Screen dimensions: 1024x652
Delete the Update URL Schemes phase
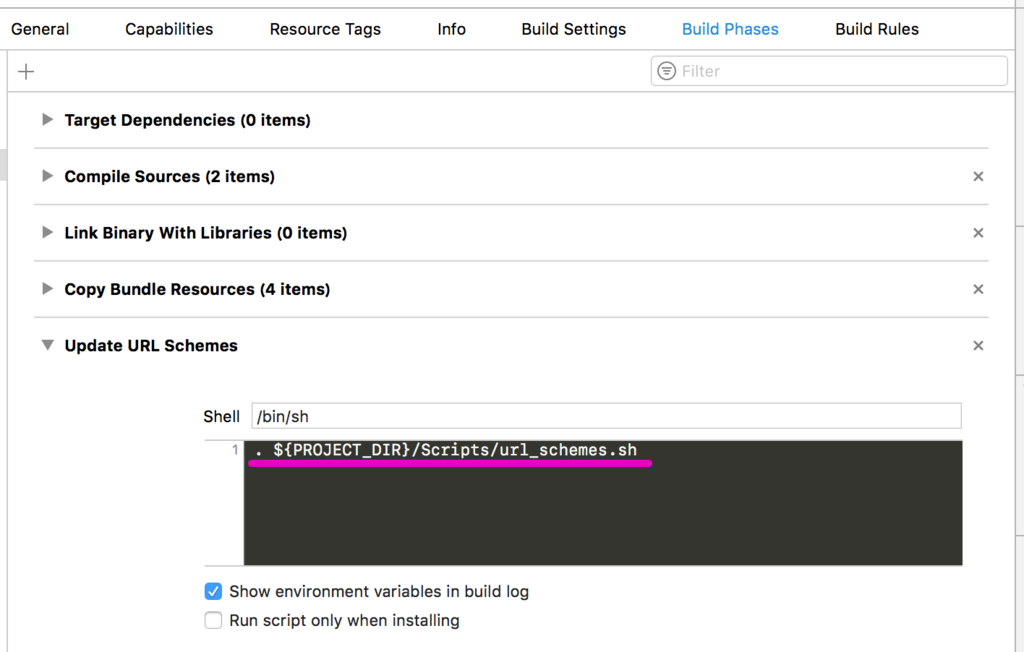coord(978,346)
